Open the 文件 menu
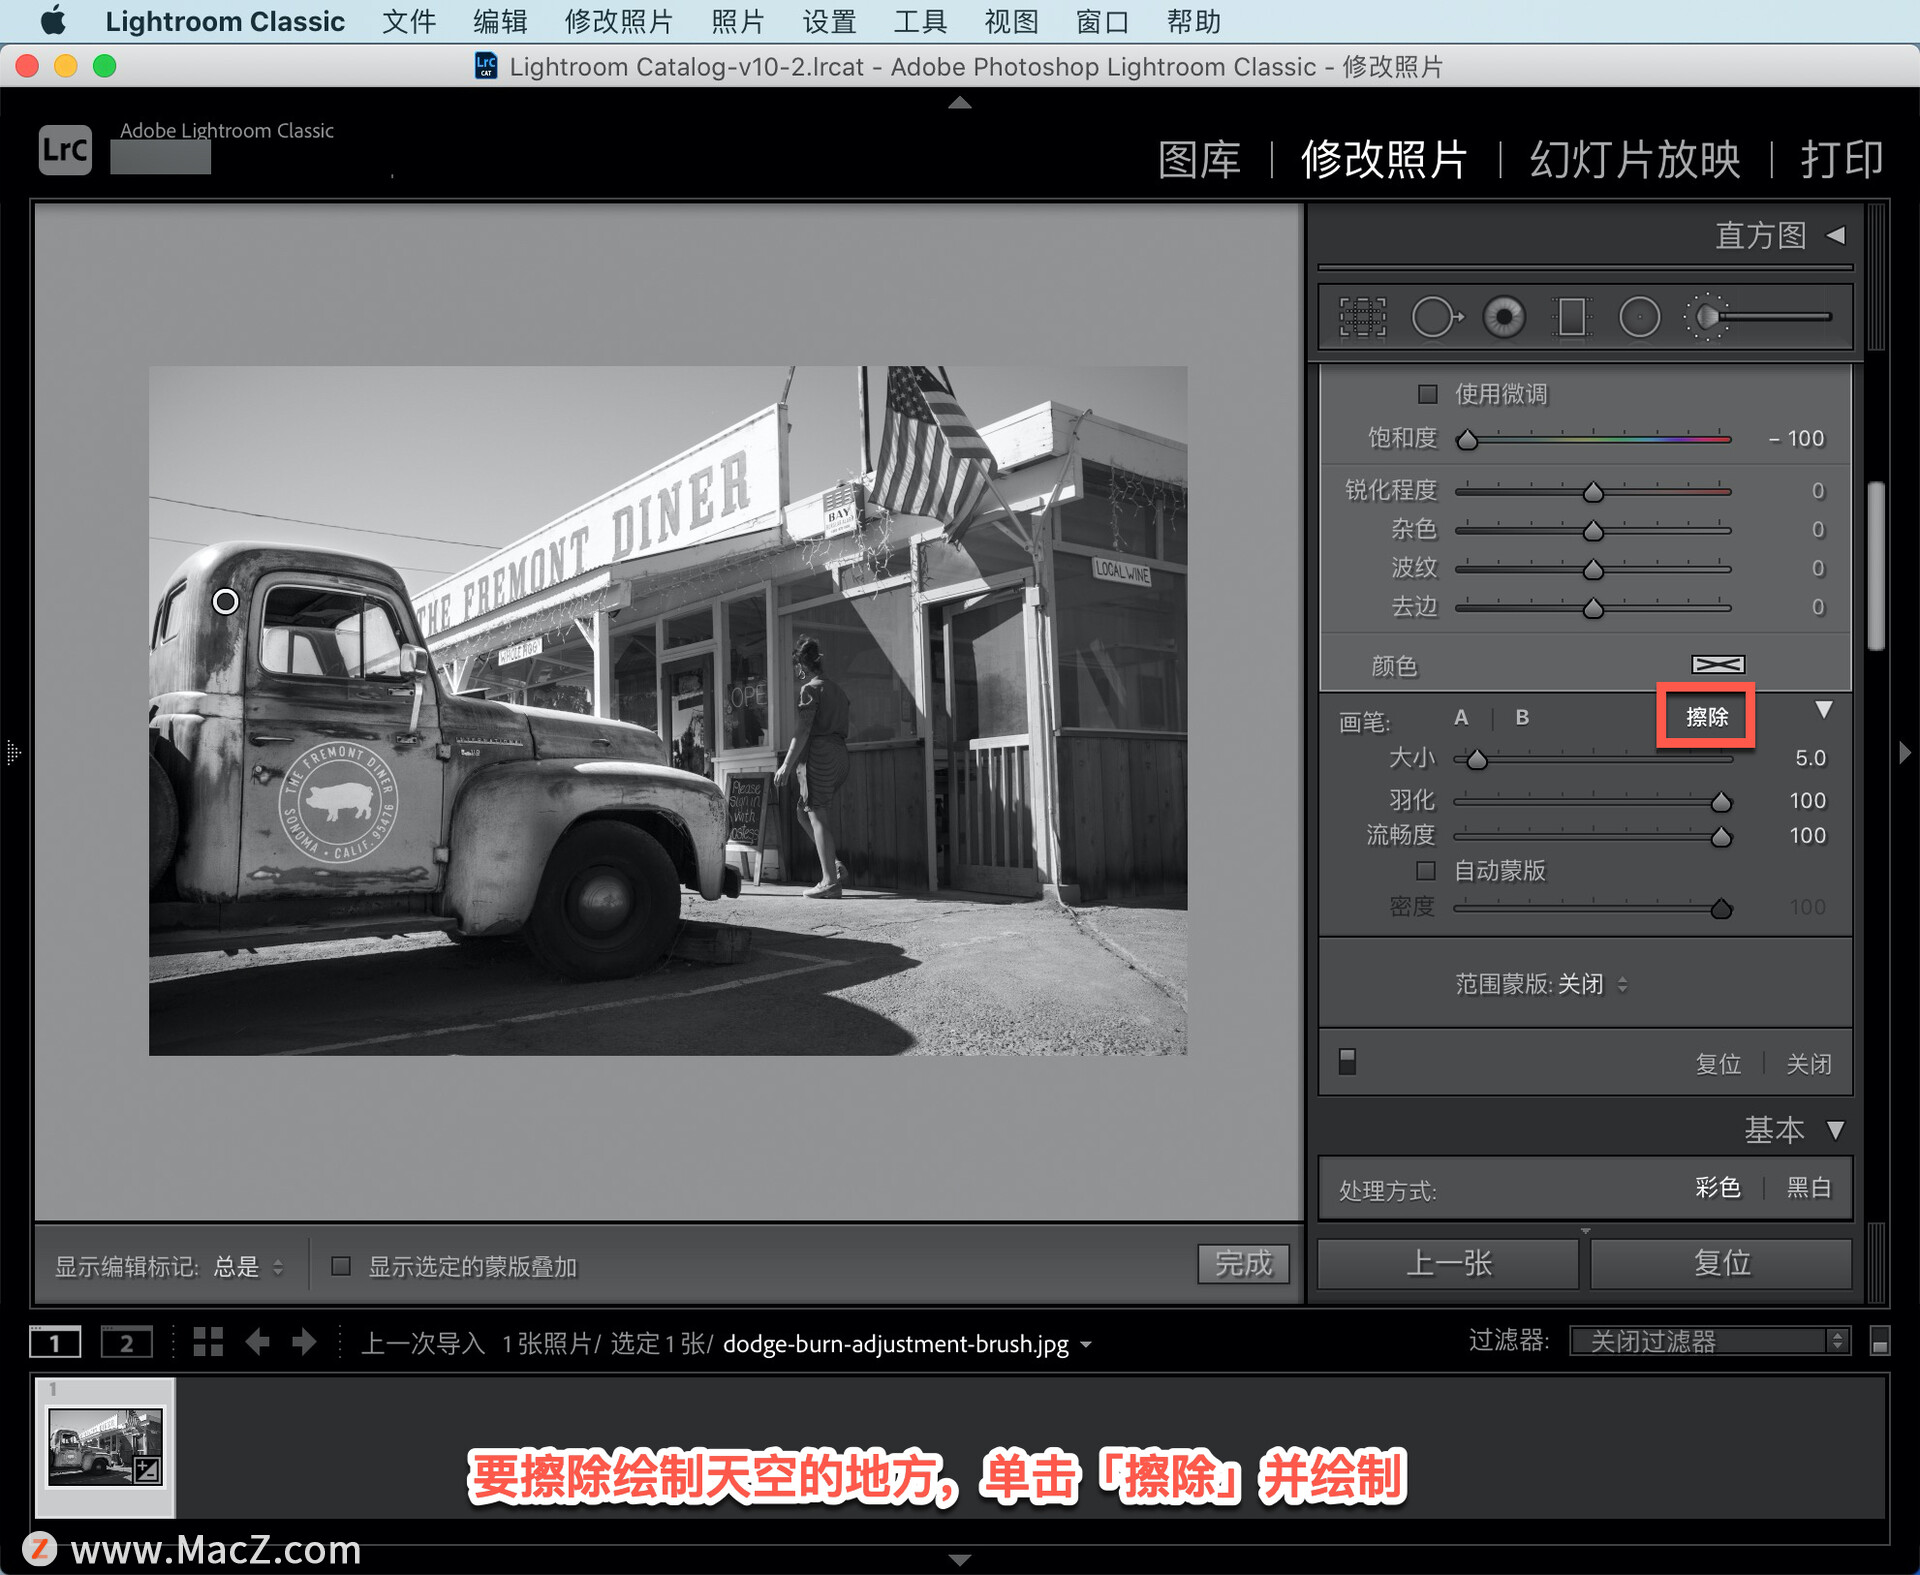Image resolution: width=1920 pixels, height=1575 pixels. pos(409,21)
